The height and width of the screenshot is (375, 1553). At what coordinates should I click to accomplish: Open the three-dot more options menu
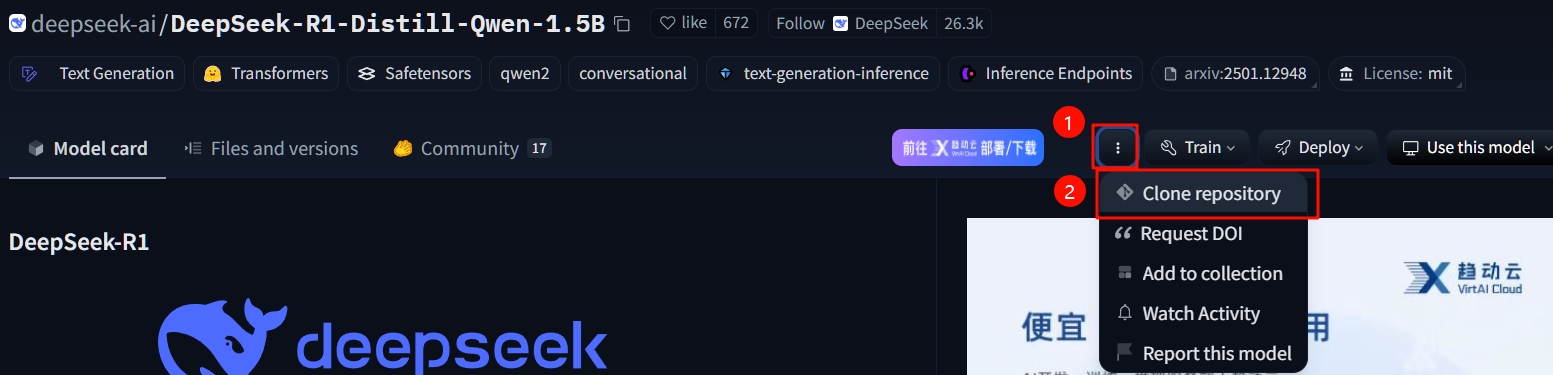point(1117,148)
